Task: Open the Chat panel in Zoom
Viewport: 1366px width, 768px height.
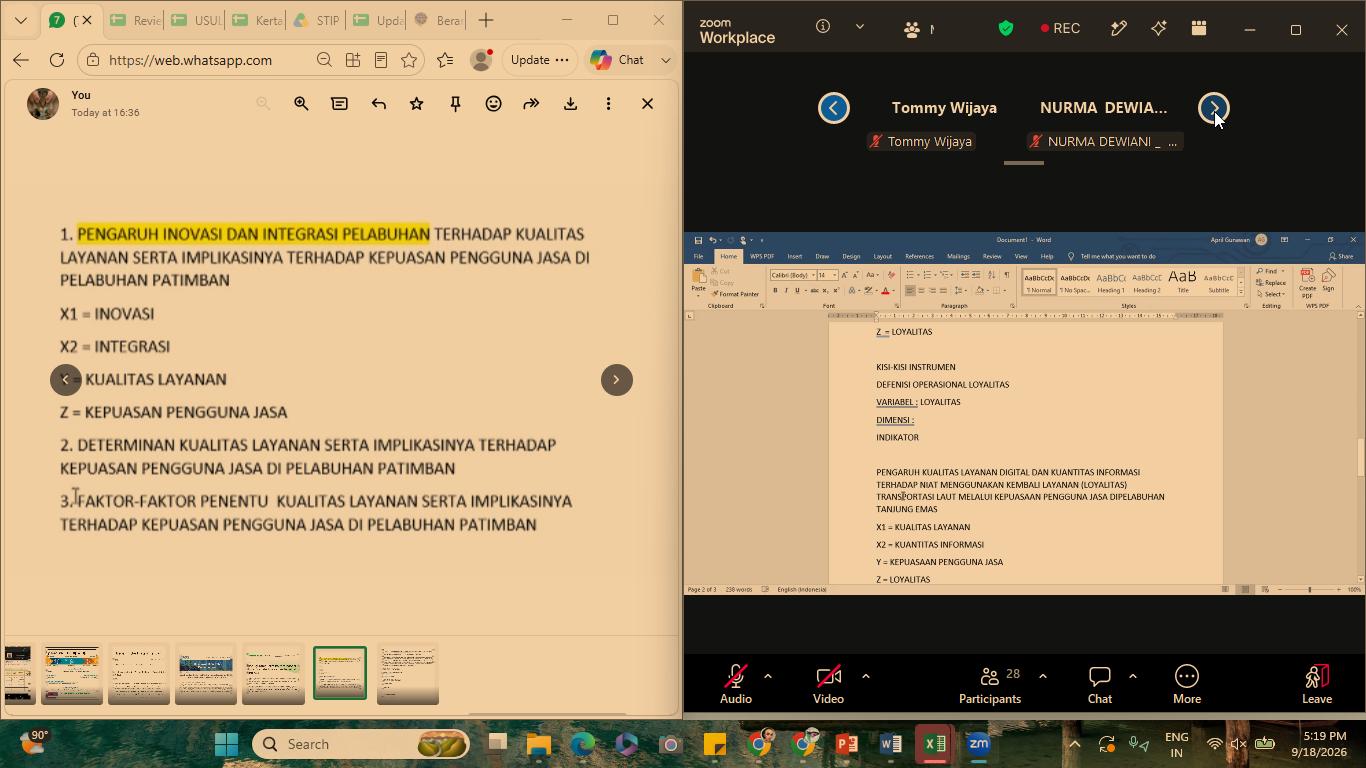Action: pos(1100,685)
